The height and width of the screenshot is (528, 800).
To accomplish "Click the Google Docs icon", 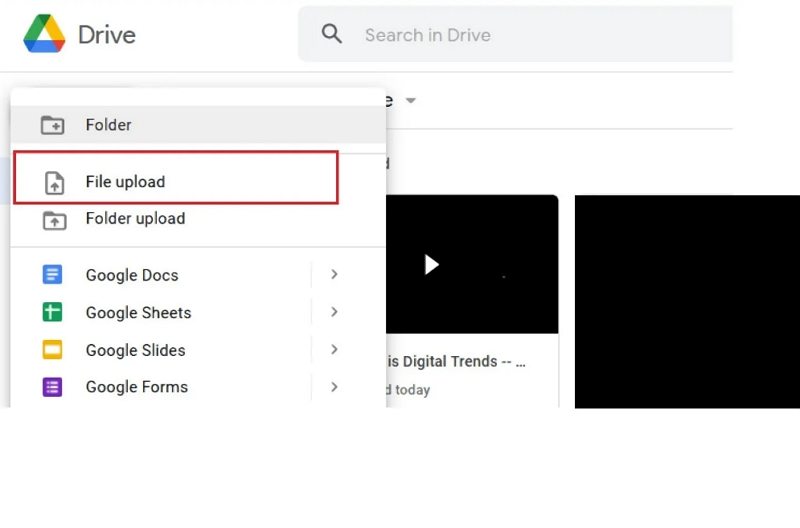I will (x=52, y=274).
